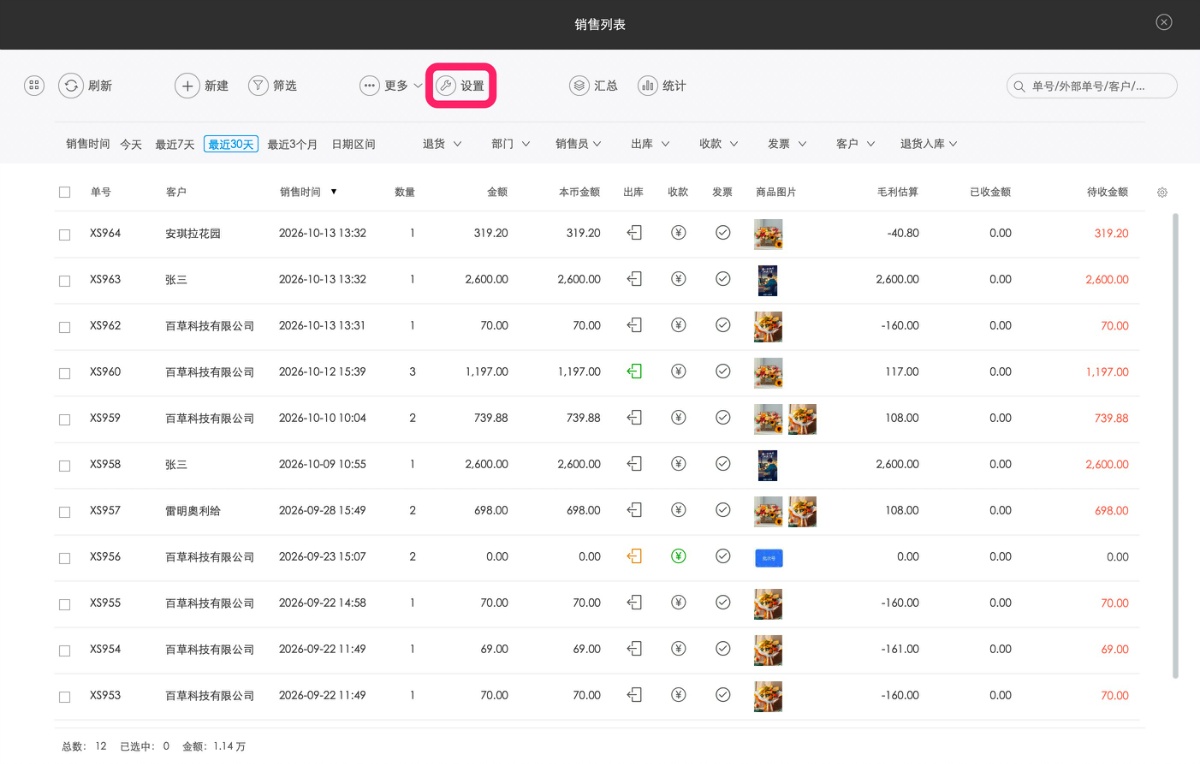
Task: Open the 部门 filter dropdown
Action: pyautogui.click(x=511, y=144)
